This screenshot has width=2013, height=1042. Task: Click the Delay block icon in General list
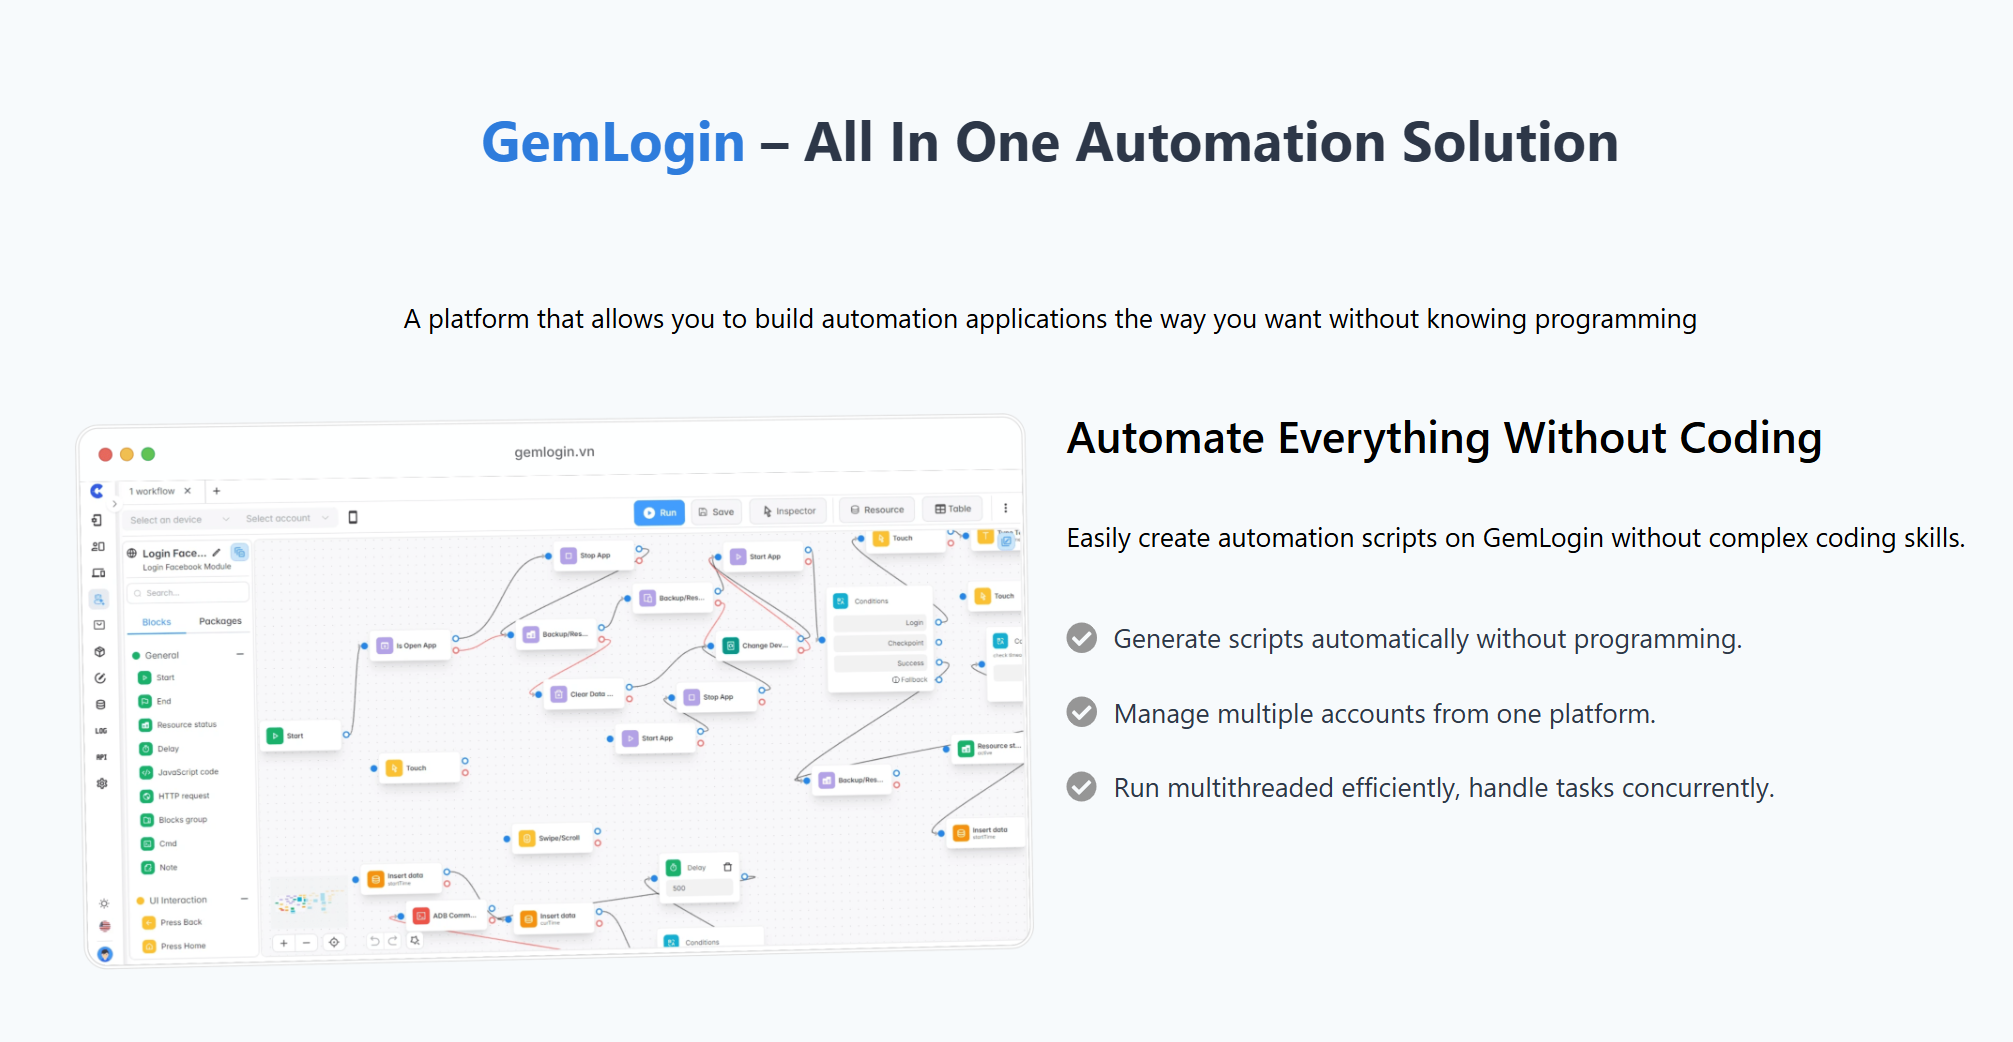pos(145,748)
